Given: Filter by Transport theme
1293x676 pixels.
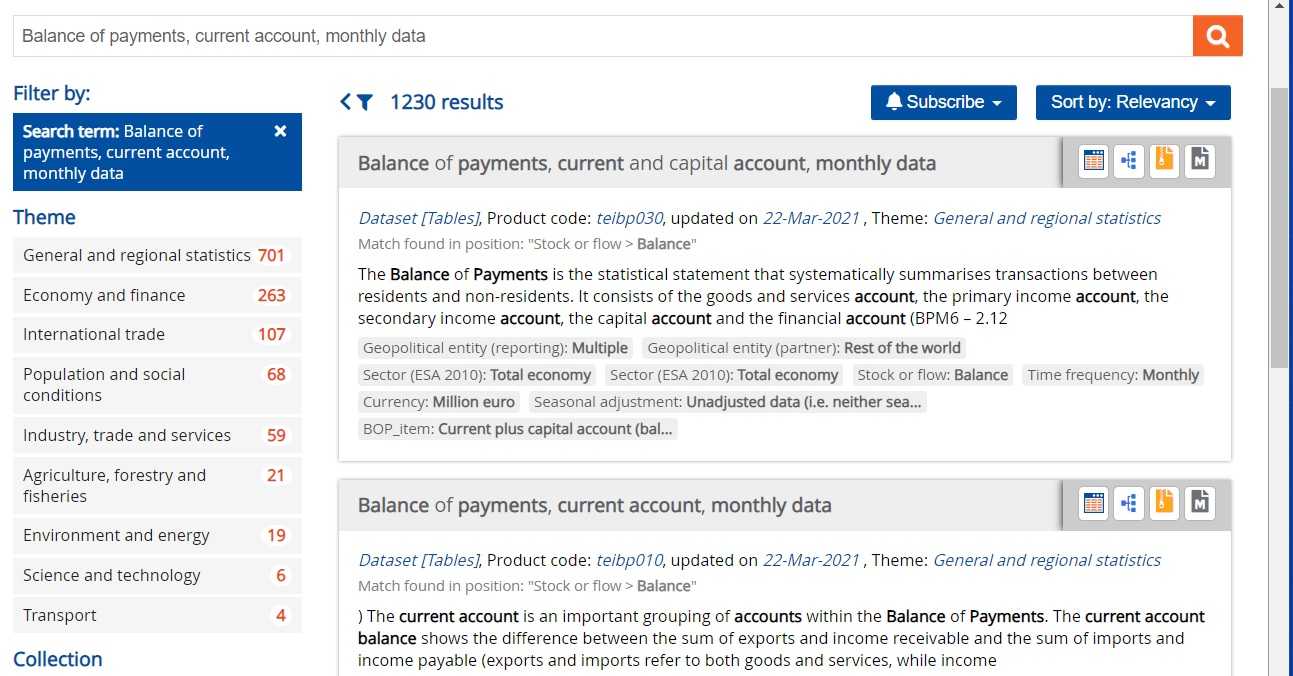Looking at the screenshot, I should [156, 615].
